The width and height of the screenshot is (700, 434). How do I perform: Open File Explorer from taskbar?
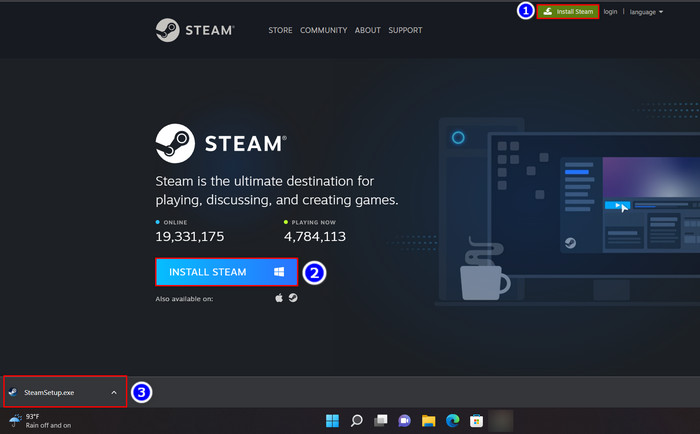point(429,421)
